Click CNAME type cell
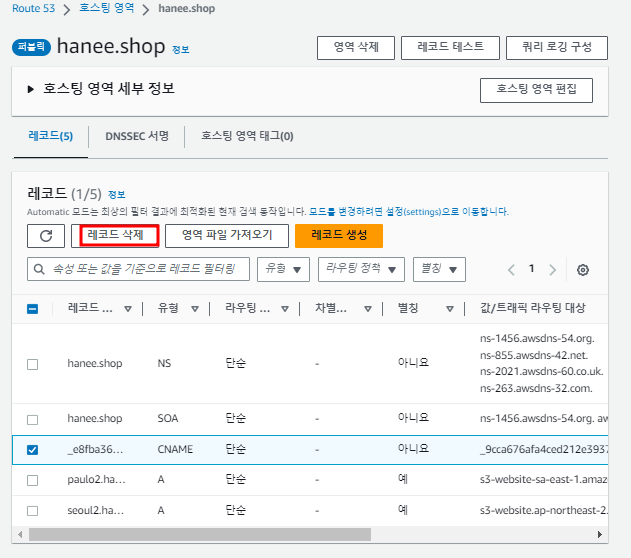This screenshot has width=631, height=558. (x=175, y=449)
